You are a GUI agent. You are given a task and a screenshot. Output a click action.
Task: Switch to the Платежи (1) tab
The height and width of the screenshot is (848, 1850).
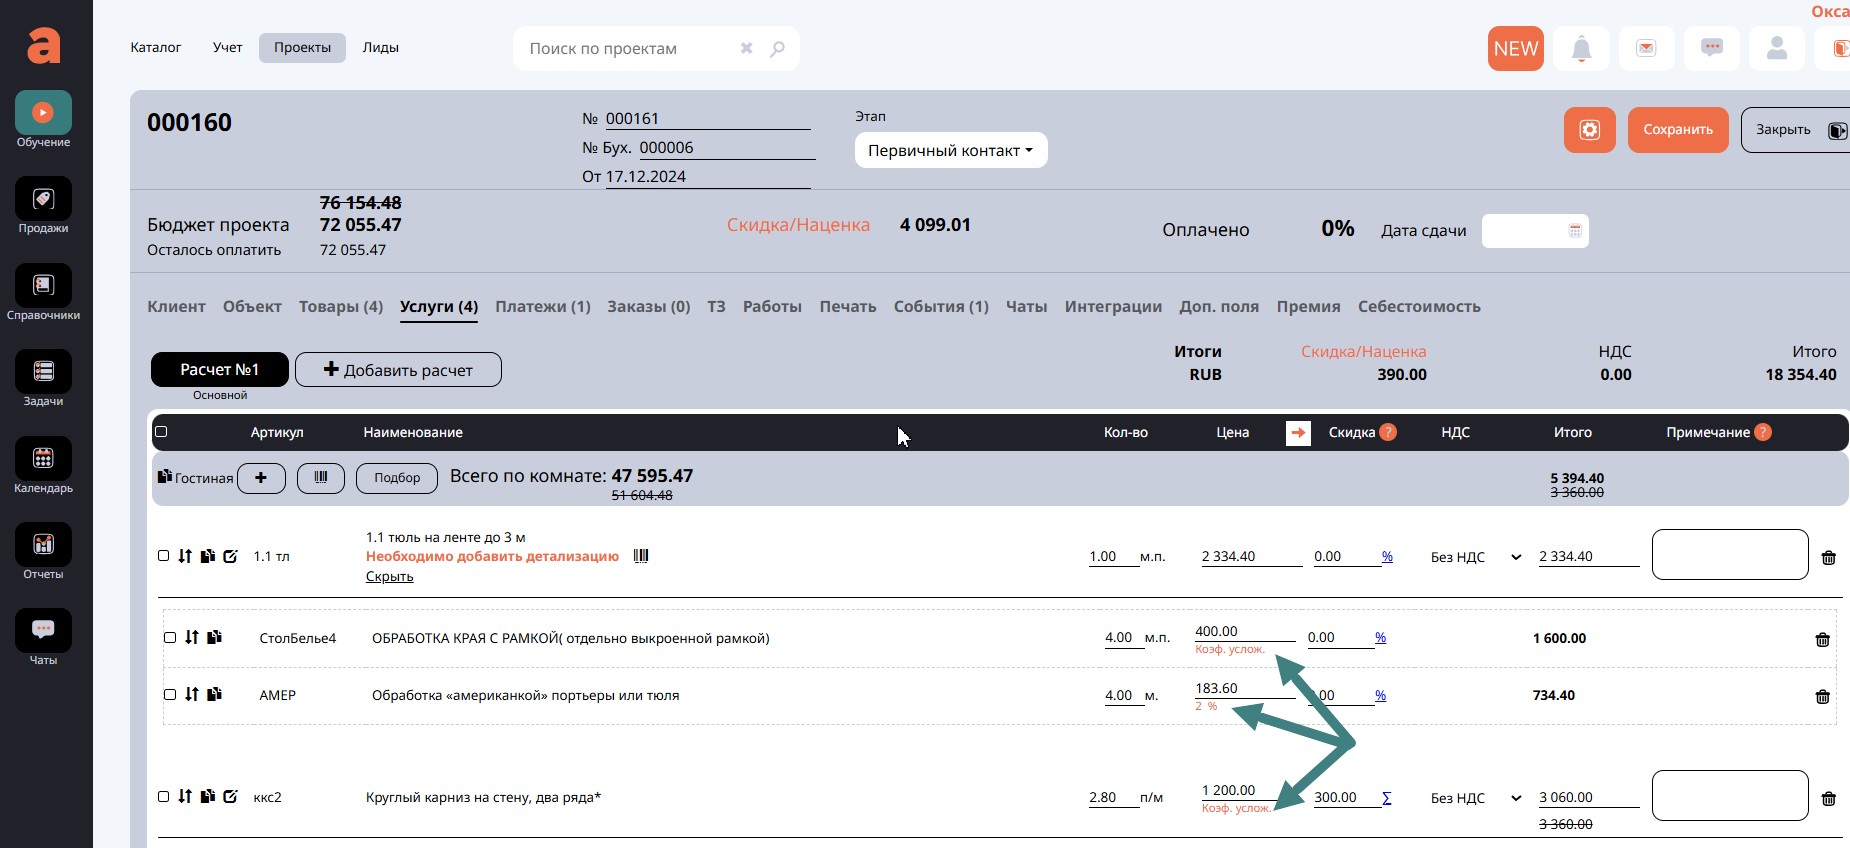[542, 307]
